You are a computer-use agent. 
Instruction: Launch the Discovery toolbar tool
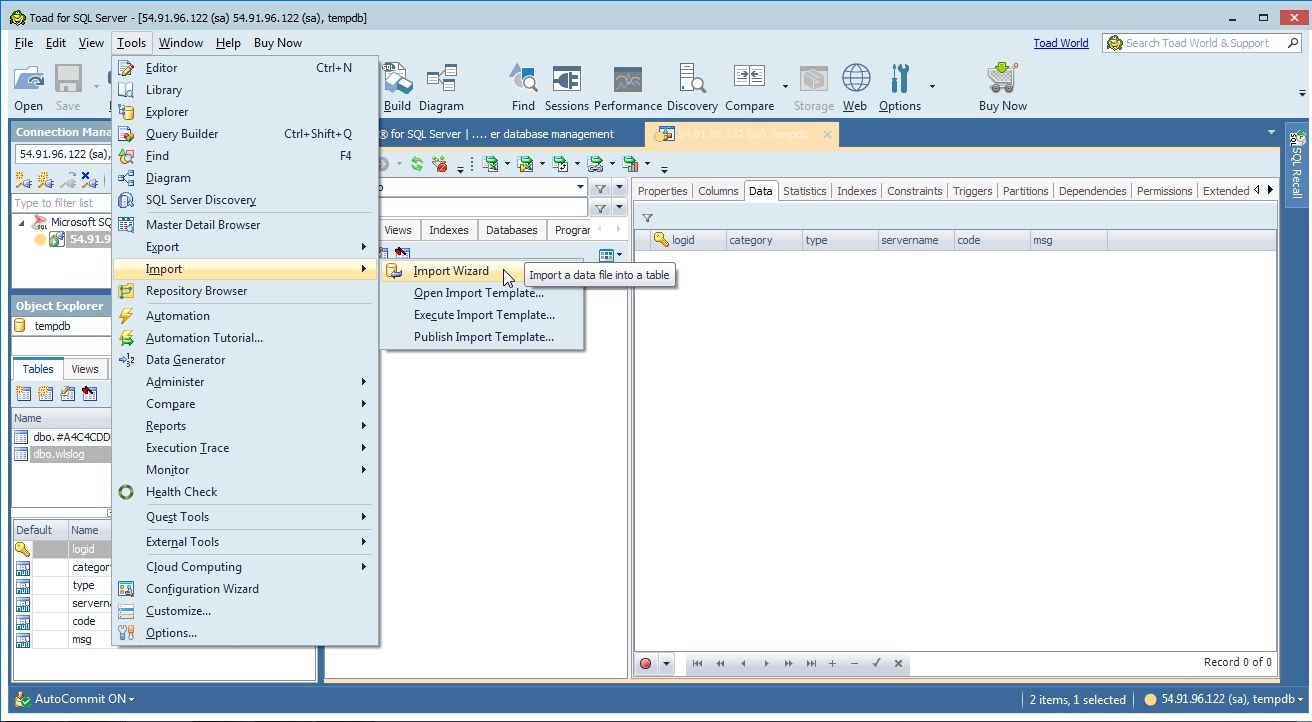[x=692, y=89]
